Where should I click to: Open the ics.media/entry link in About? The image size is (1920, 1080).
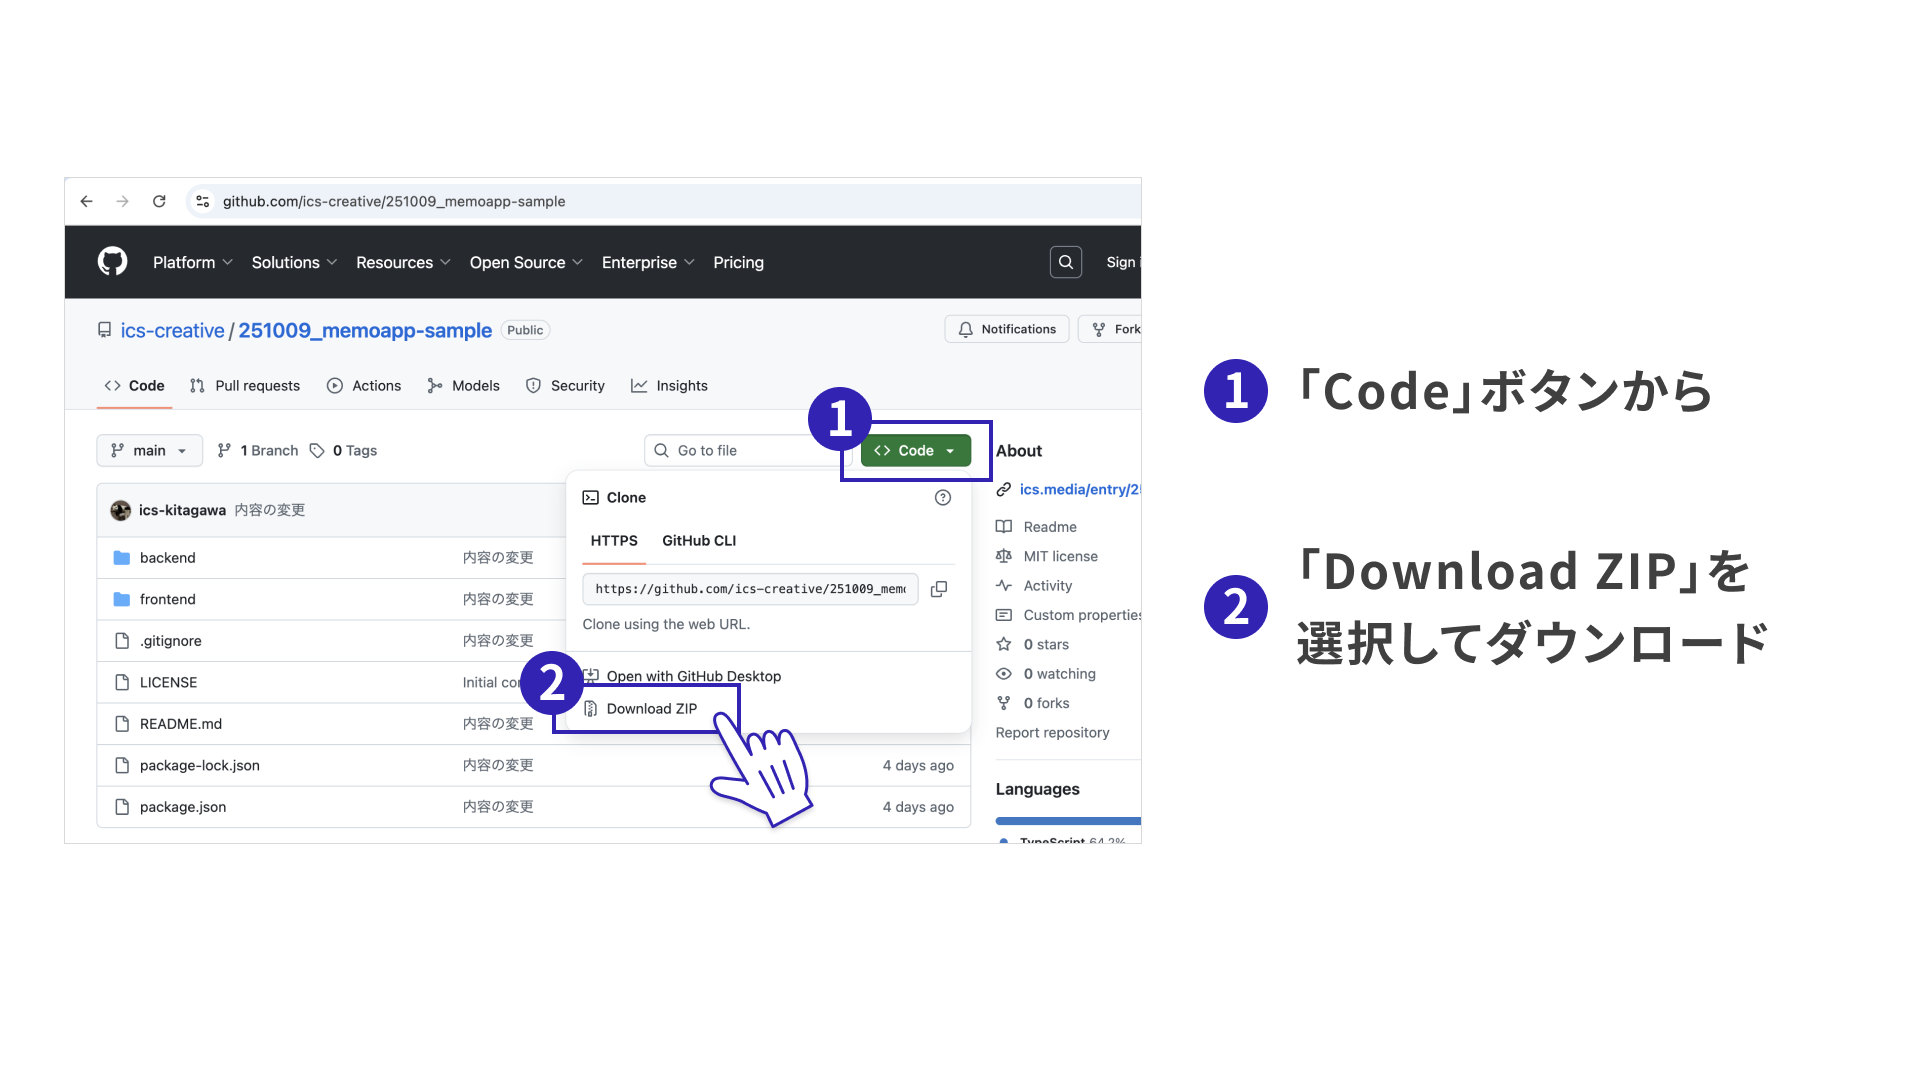[1078, 489]
